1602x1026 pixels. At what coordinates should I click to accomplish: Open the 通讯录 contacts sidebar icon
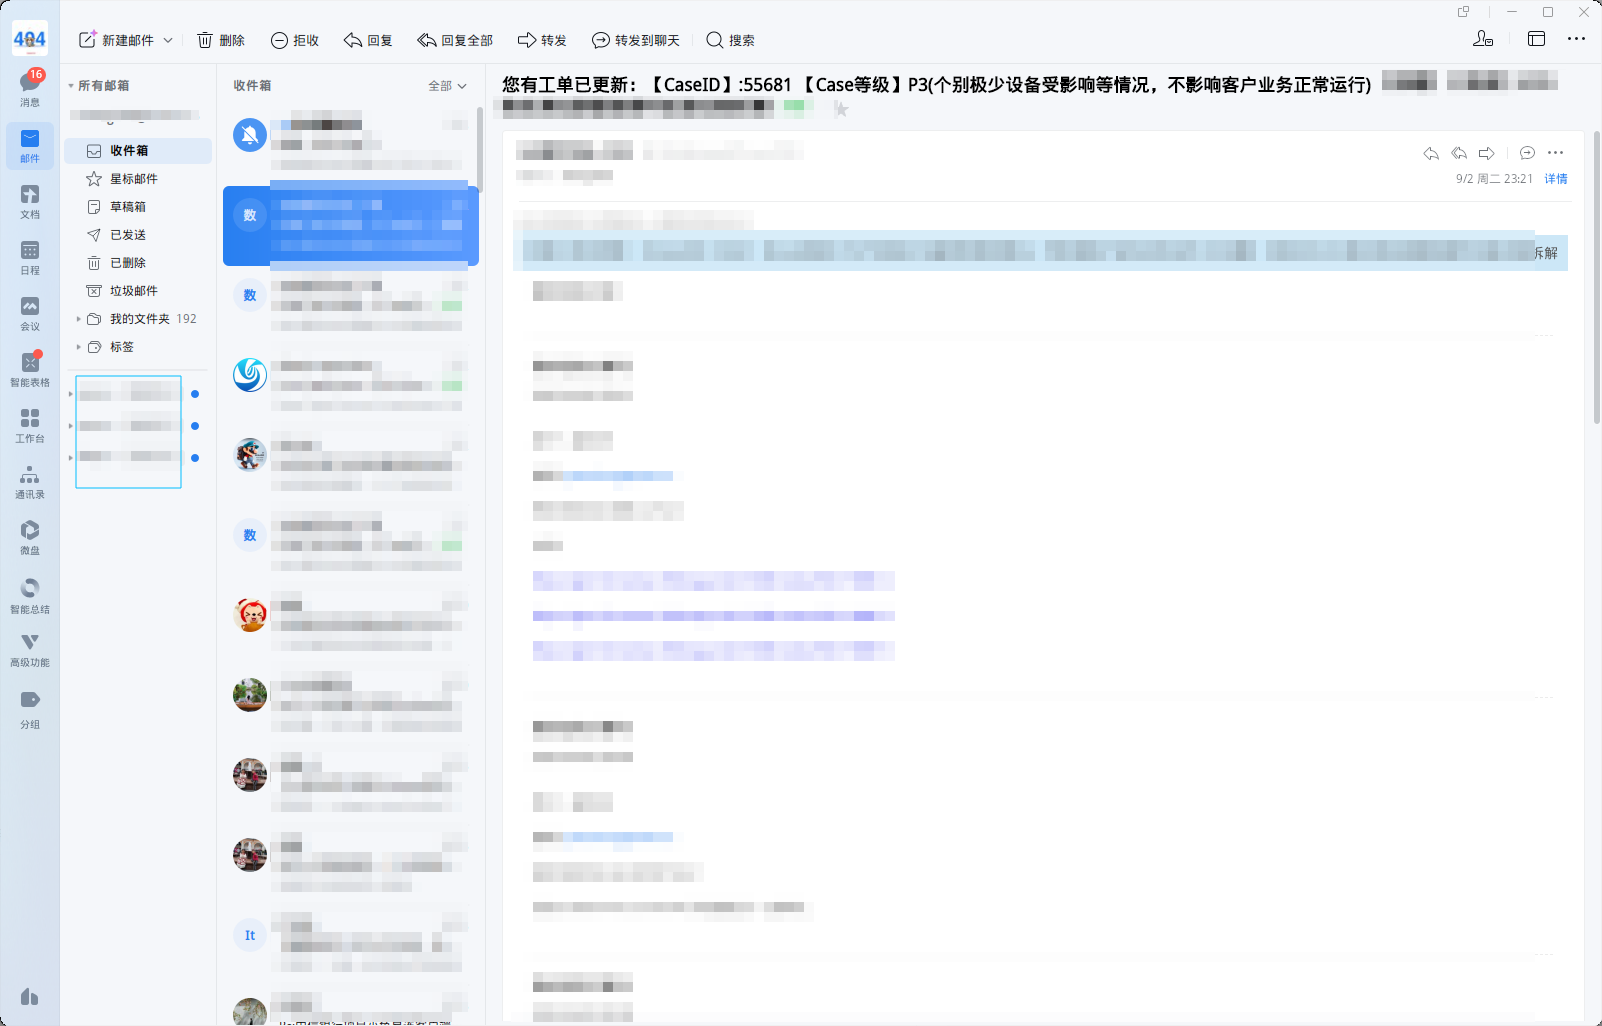click(30, 481)
